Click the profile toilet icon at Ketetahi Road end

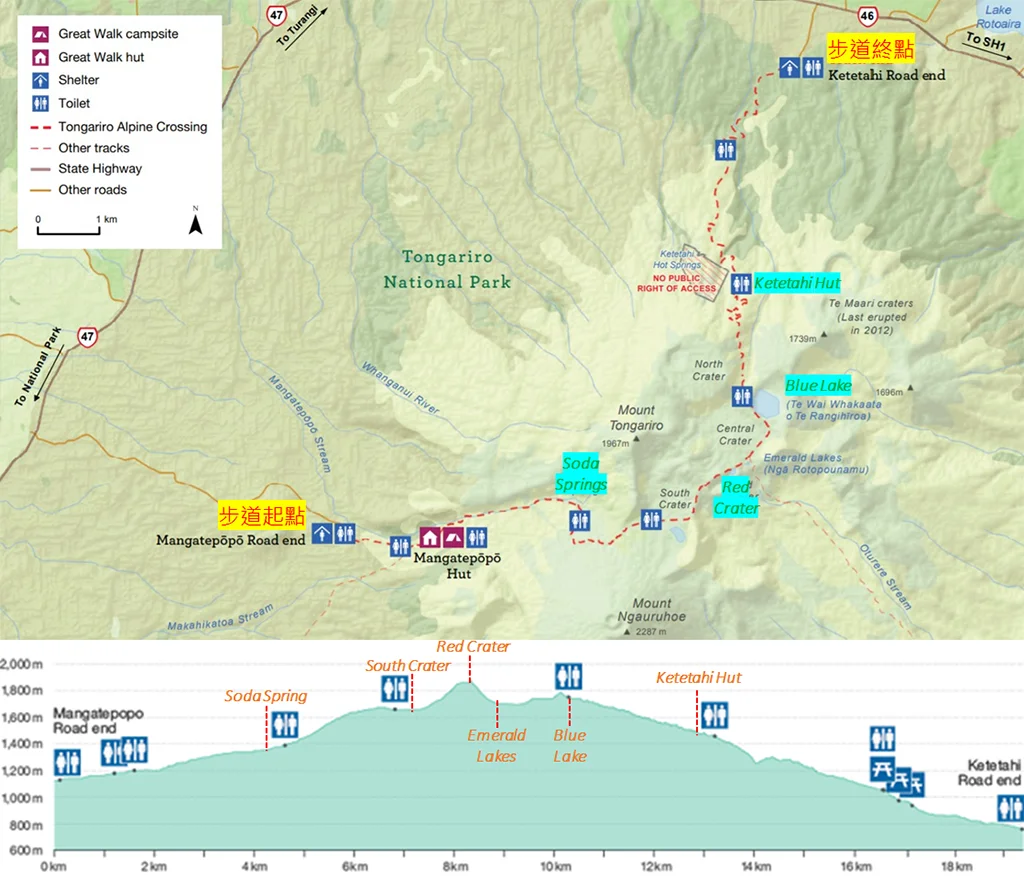[x=1010, y=808]
